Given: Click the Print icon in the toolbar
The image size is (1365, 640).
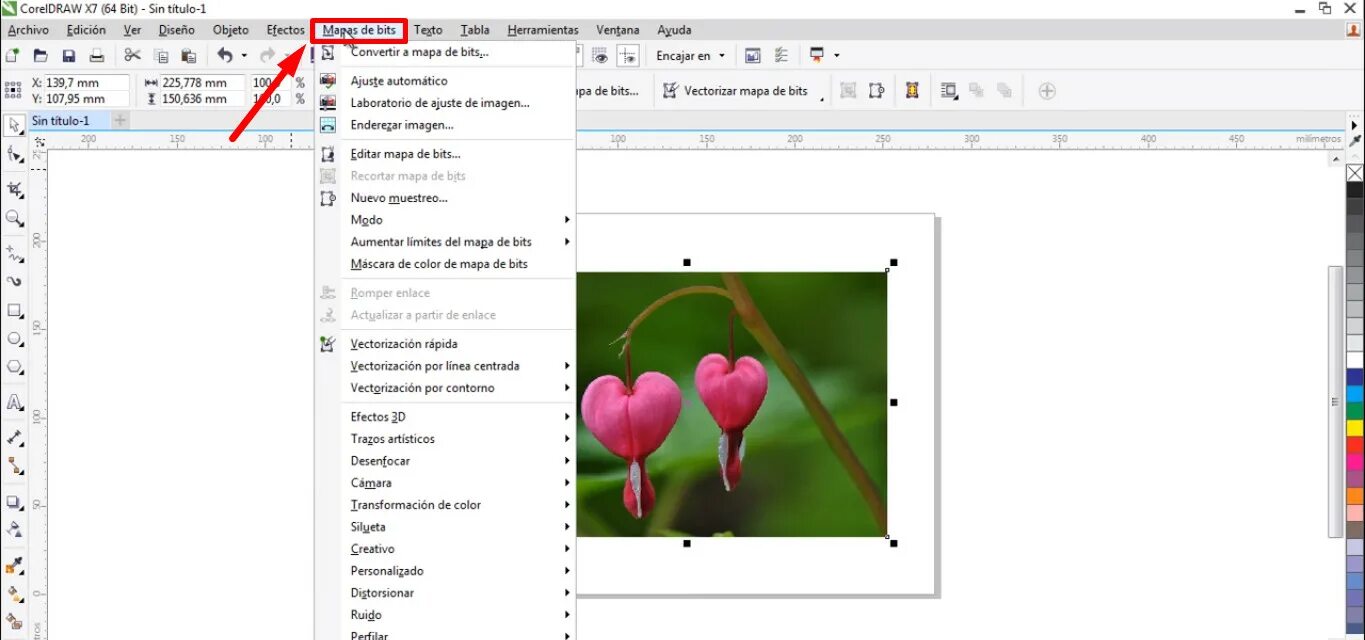Looking at the screenshot, I should pyautogui.click(x=97, y=56).
